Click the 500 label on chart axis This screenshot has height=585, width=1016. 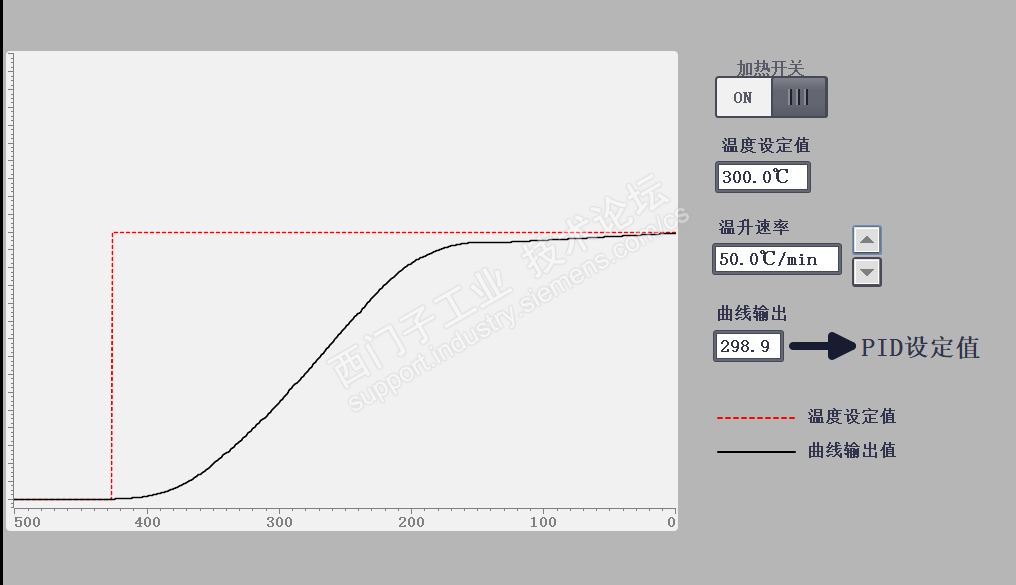[27, 522]
